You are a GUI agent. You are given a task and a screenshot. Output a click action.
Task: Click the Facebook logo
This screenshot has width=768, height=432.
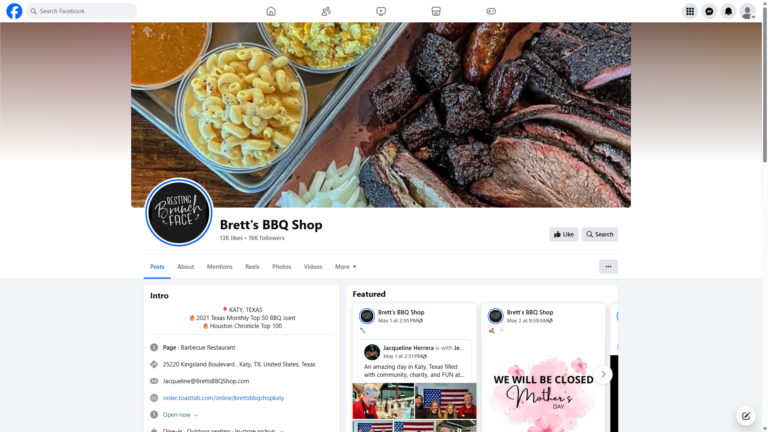click(x=14, y=11)
